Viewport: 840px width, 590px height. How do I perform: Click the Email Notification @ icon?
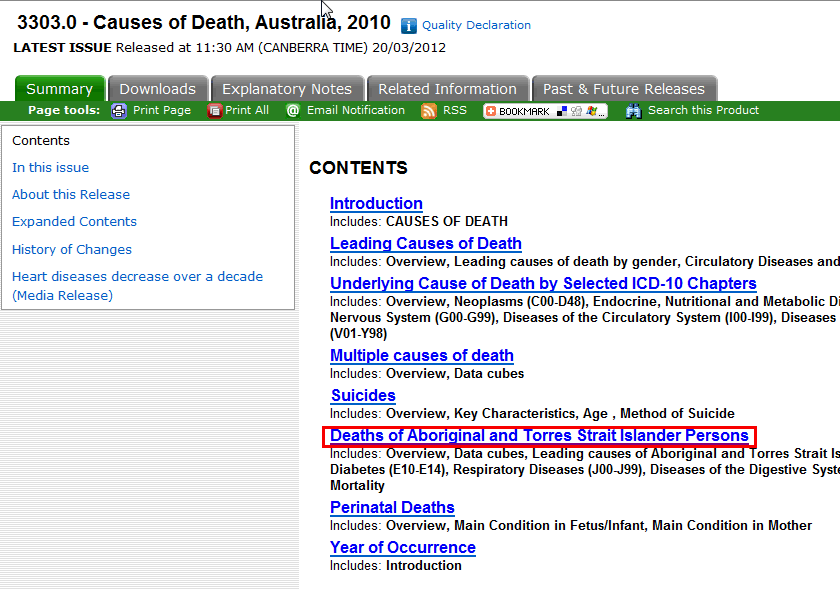pyautogui.click(x=293, y=111)
